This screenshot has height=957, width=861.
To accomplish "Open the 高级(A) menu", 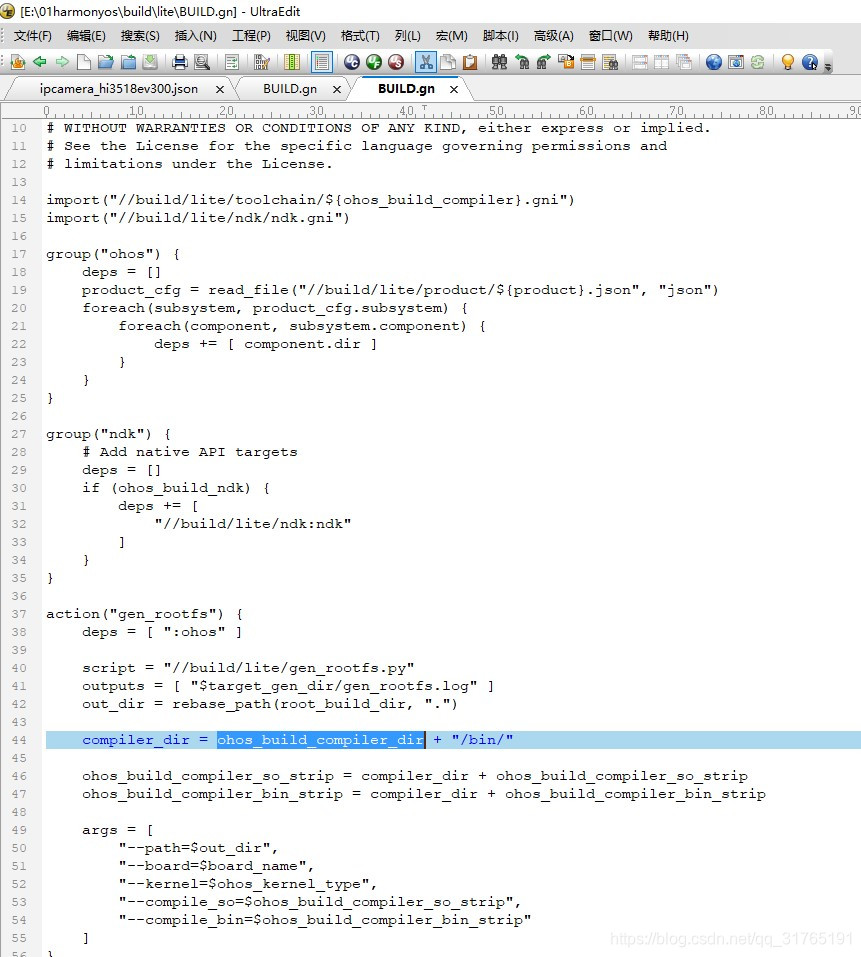I will pyautogui.click(x=553, y=36).
